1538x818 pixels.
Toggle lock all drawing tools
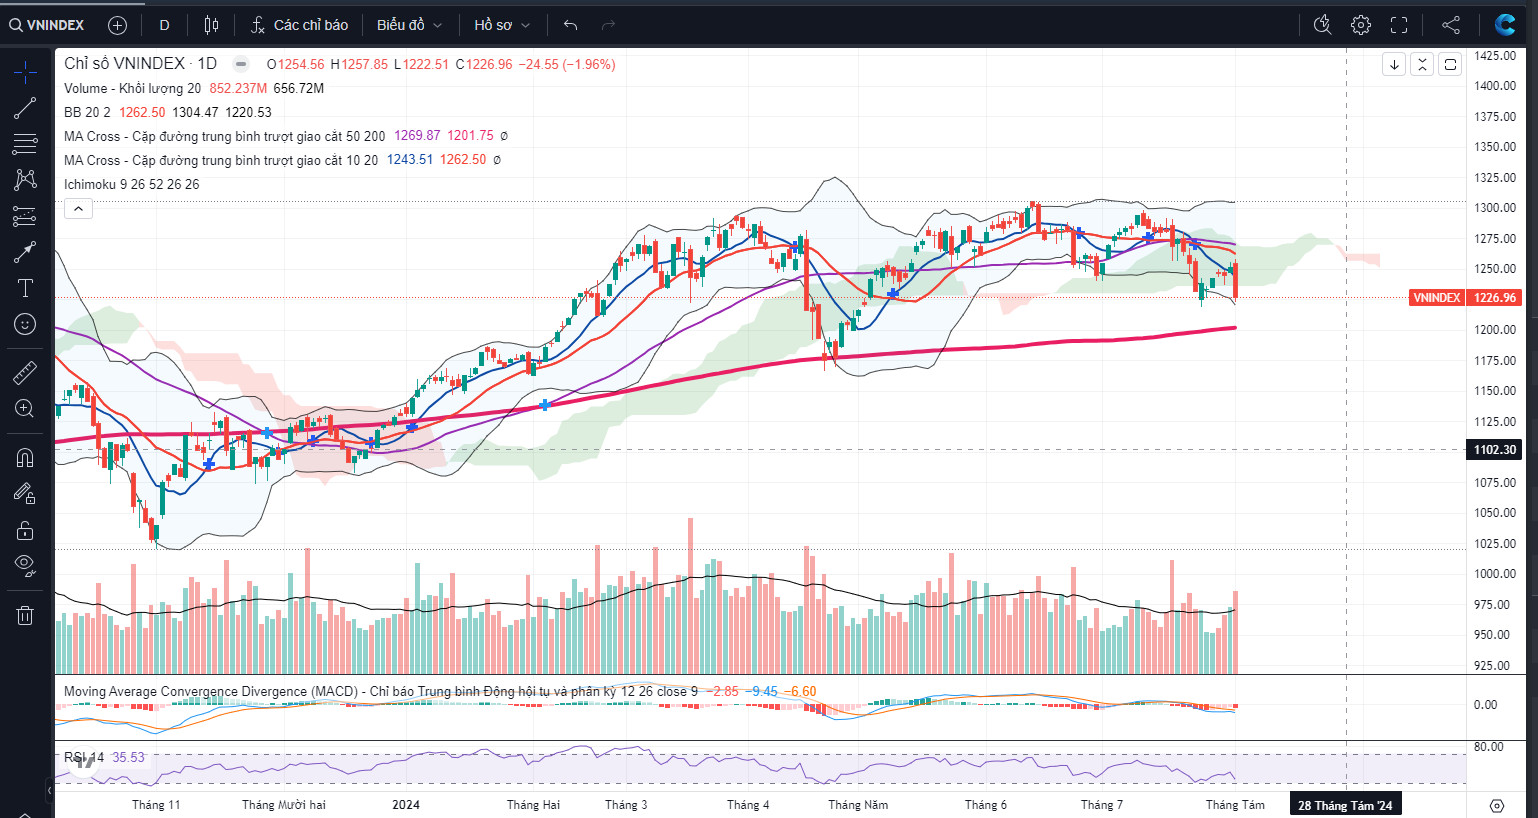click(25, 530)
